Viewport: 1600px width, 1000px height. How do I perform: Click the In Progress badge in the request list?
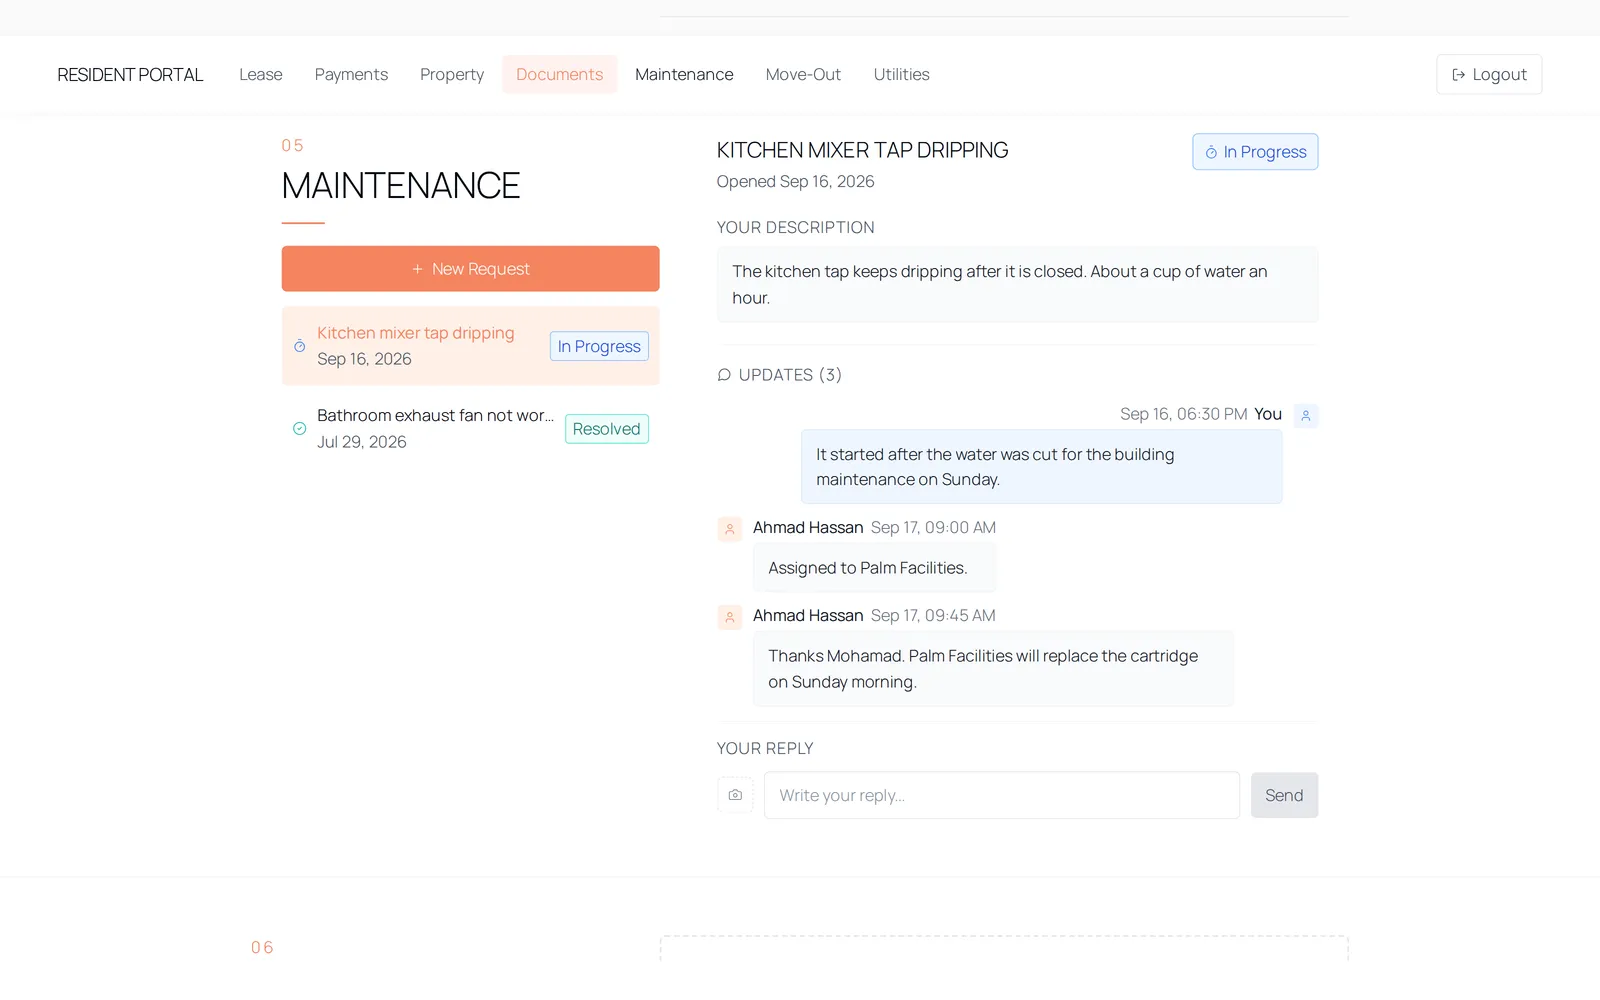click(x=599, y=346)
